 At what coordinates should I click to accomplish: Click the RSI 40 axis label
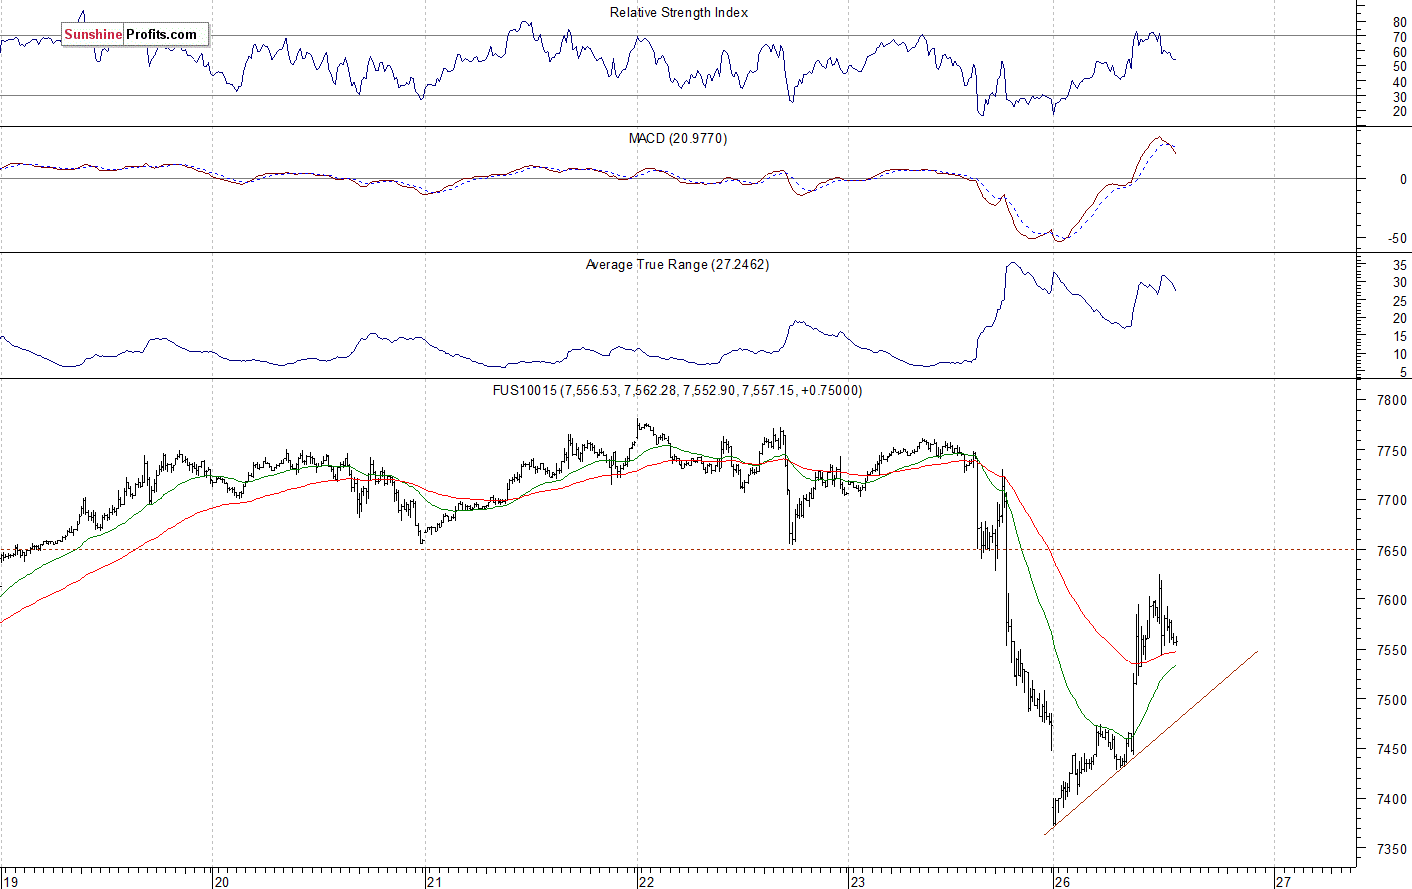(x=1400, y=82)
